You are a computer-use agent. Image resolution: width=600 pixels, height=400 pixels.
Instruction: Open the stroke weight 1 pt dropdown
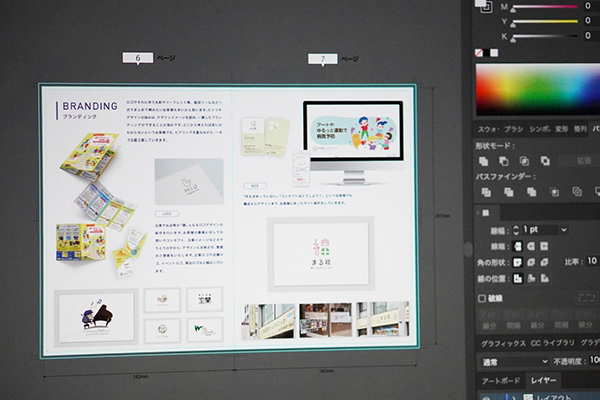564,230
